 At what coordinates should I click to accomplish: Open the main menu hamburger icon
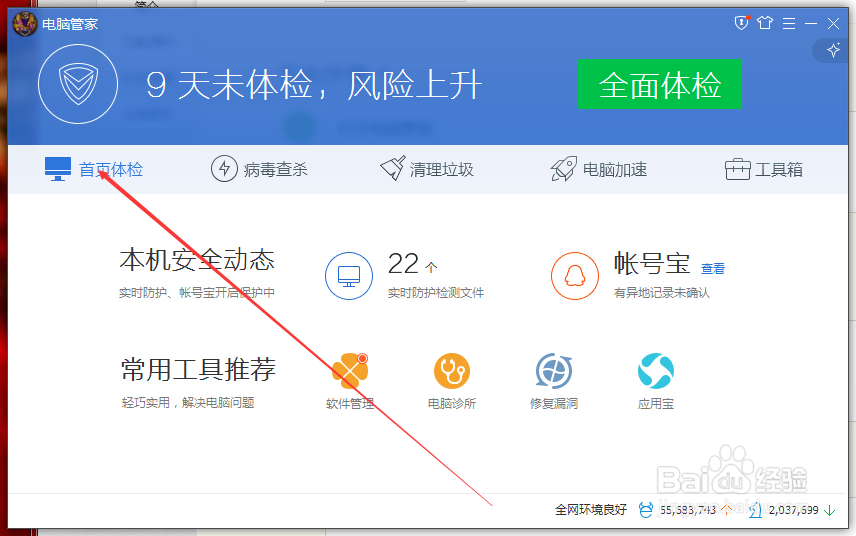click(x=789, y=23)
